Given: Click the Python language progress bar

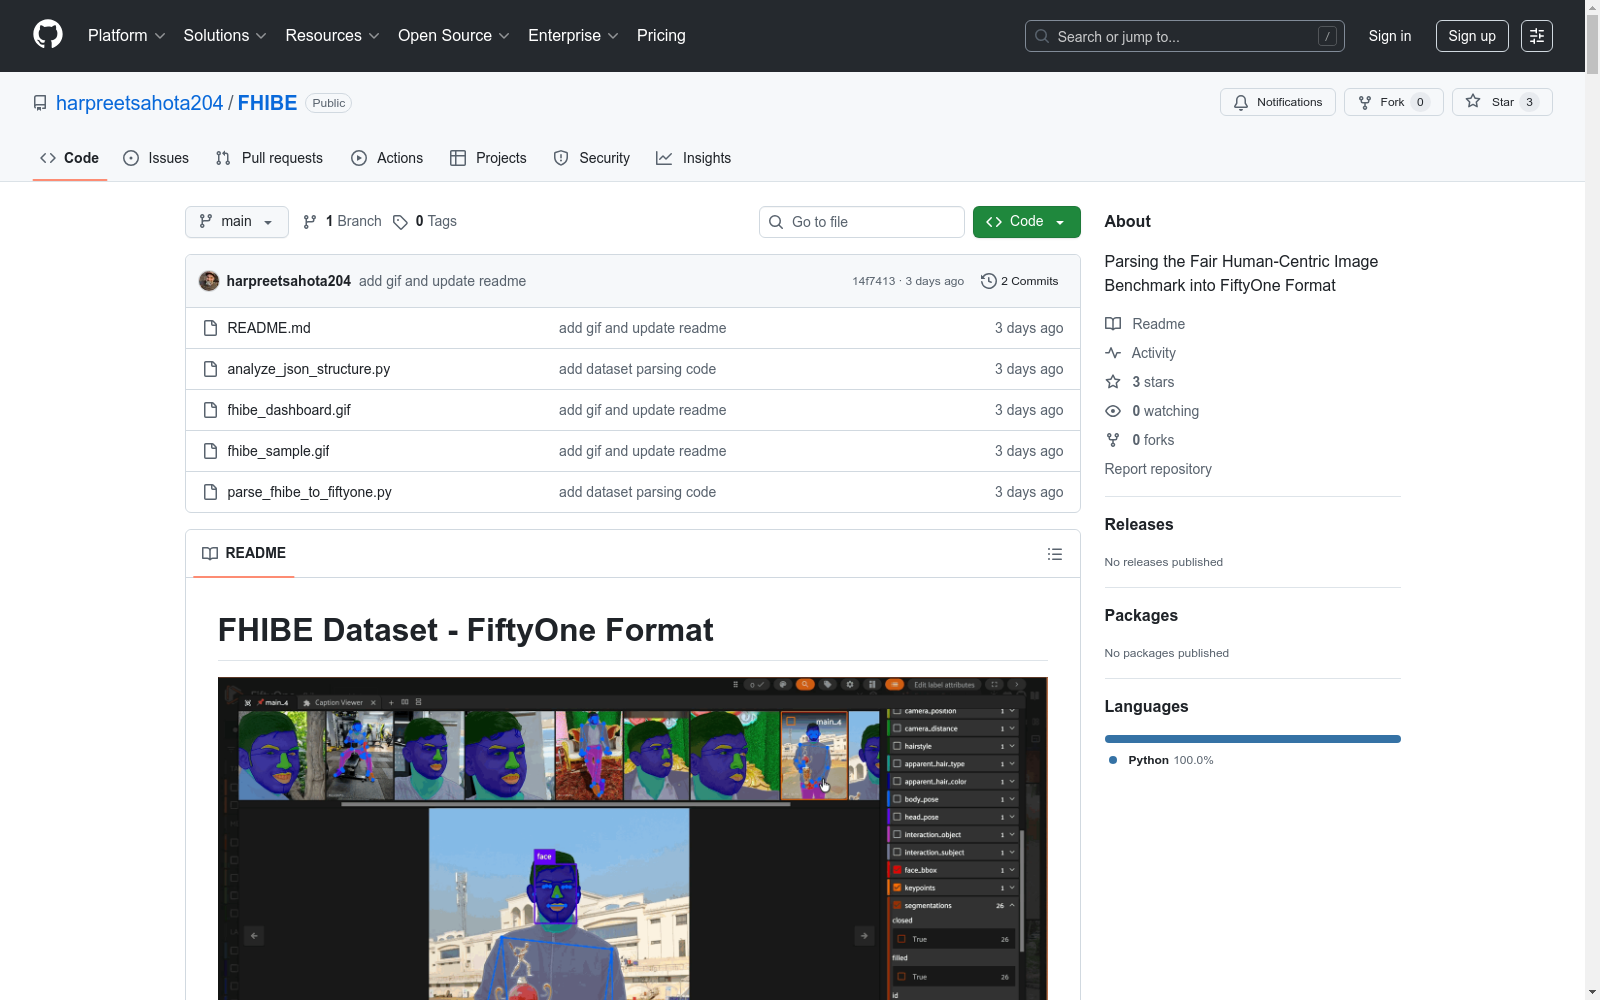Looking at the screenshot, I should click(x=1253, y=739).
